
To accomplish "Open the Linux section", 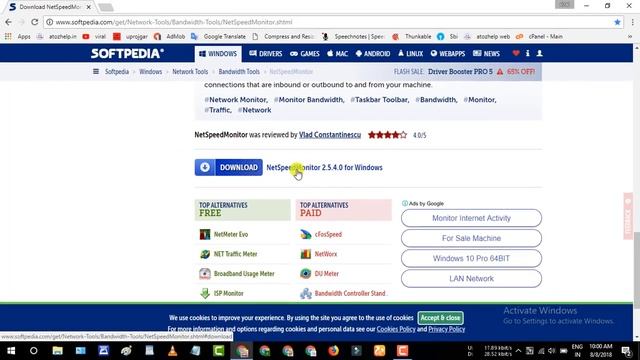I will click(x=411, y=53).
